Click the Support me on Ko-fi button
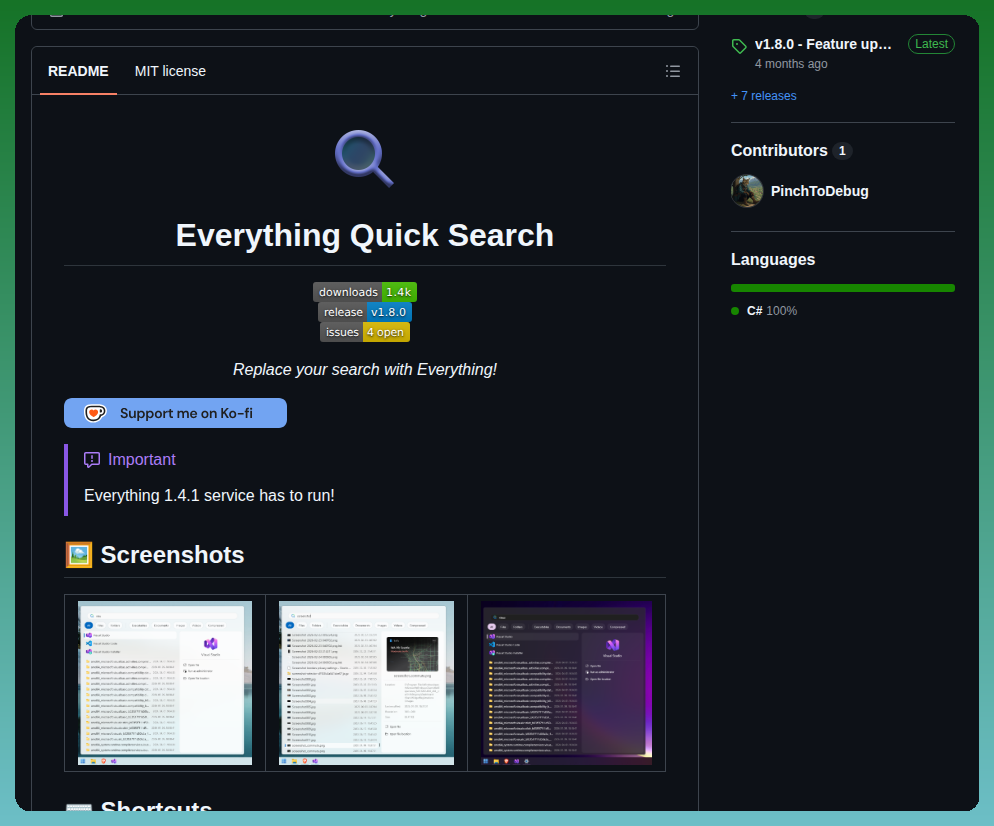The image size is (994, 826). coord(176,413)
